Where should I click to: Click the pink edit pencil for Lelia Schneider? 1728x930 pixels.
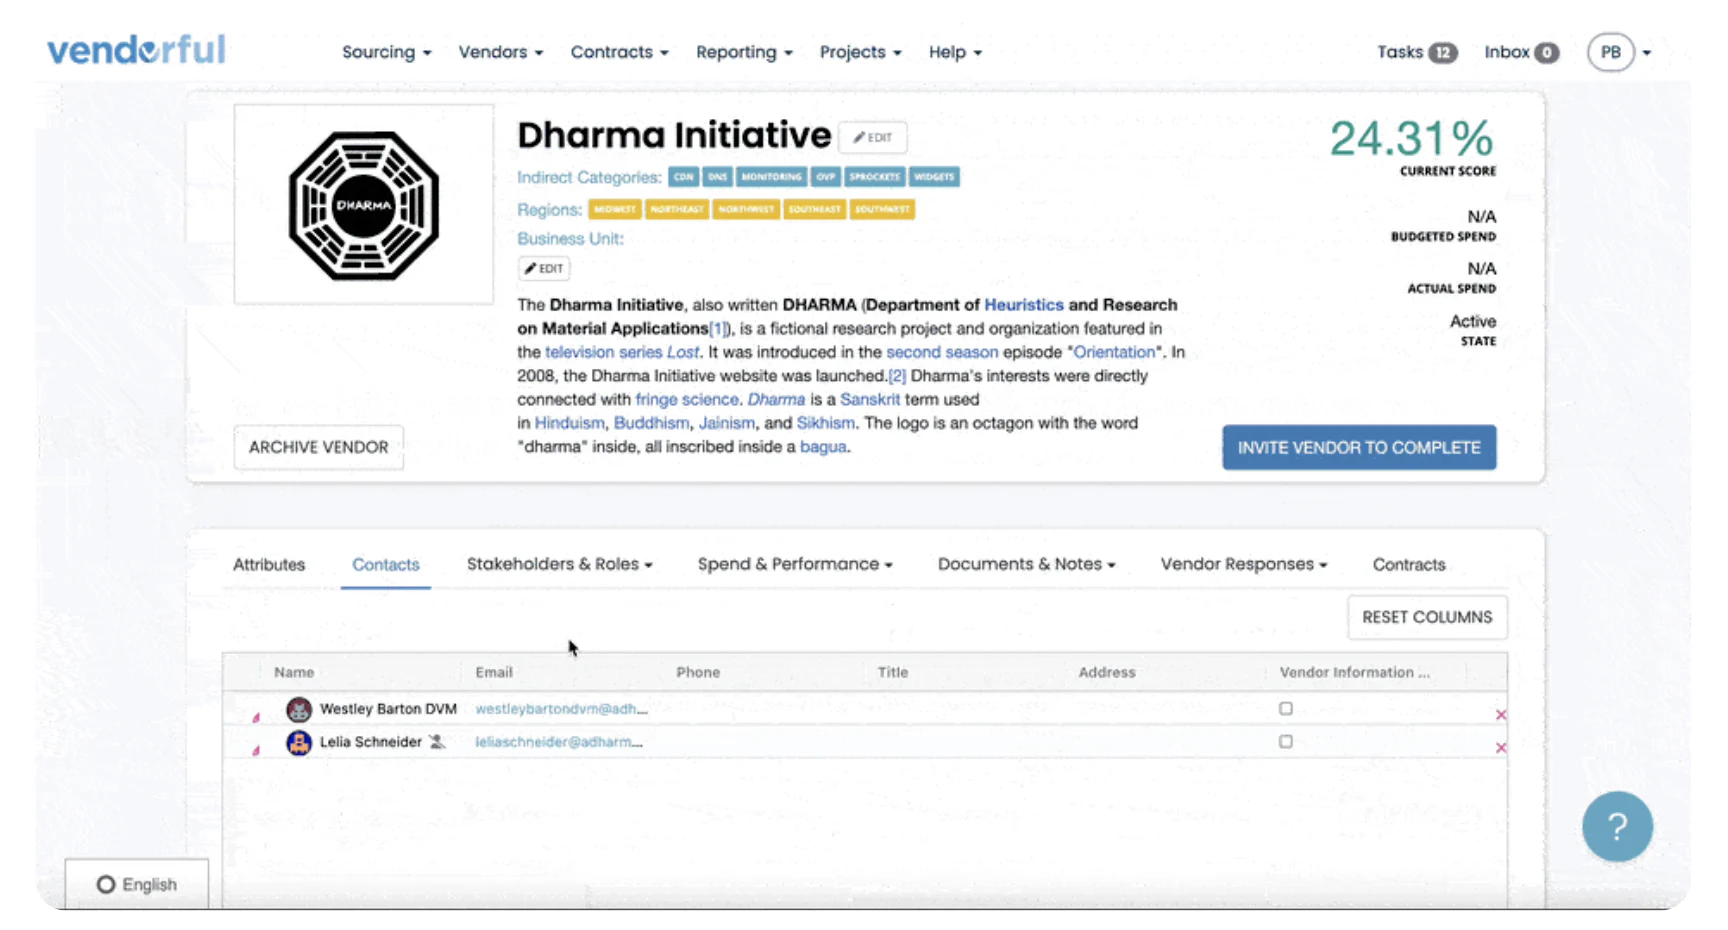coord(256,749)
